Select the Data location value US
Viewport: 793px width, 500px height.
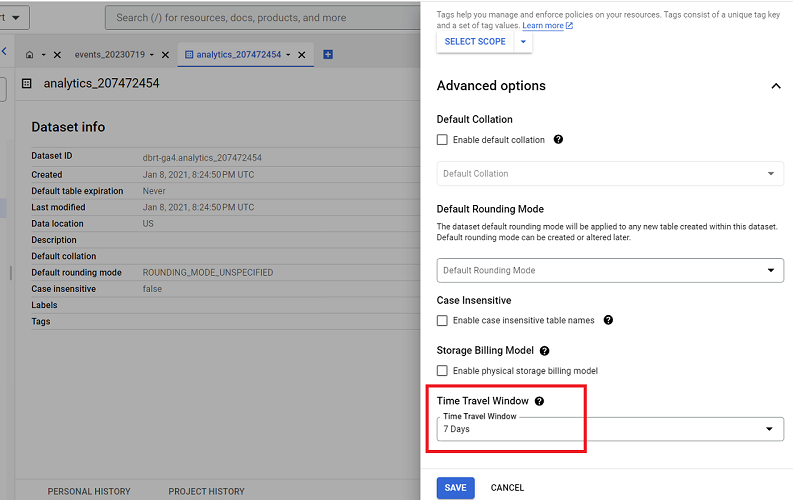tap(148, 223)
